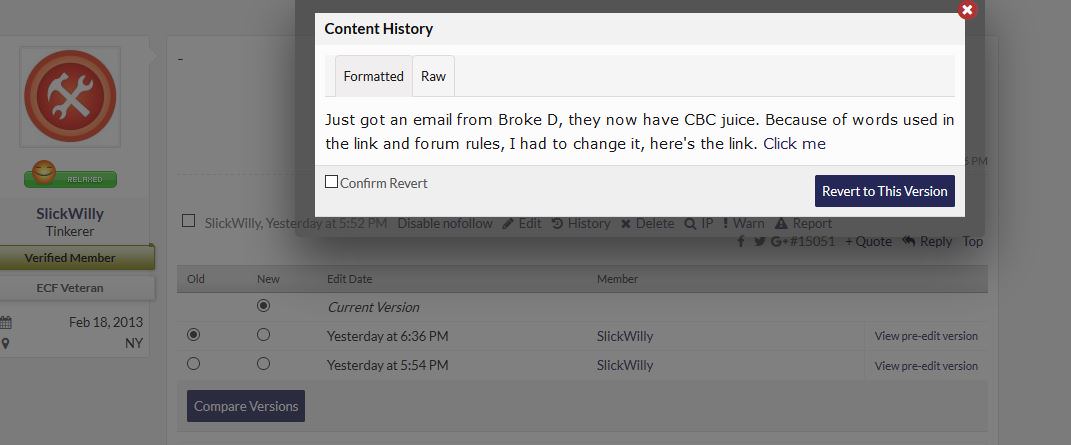Click the IP magnifier icon

pos(690,224)
